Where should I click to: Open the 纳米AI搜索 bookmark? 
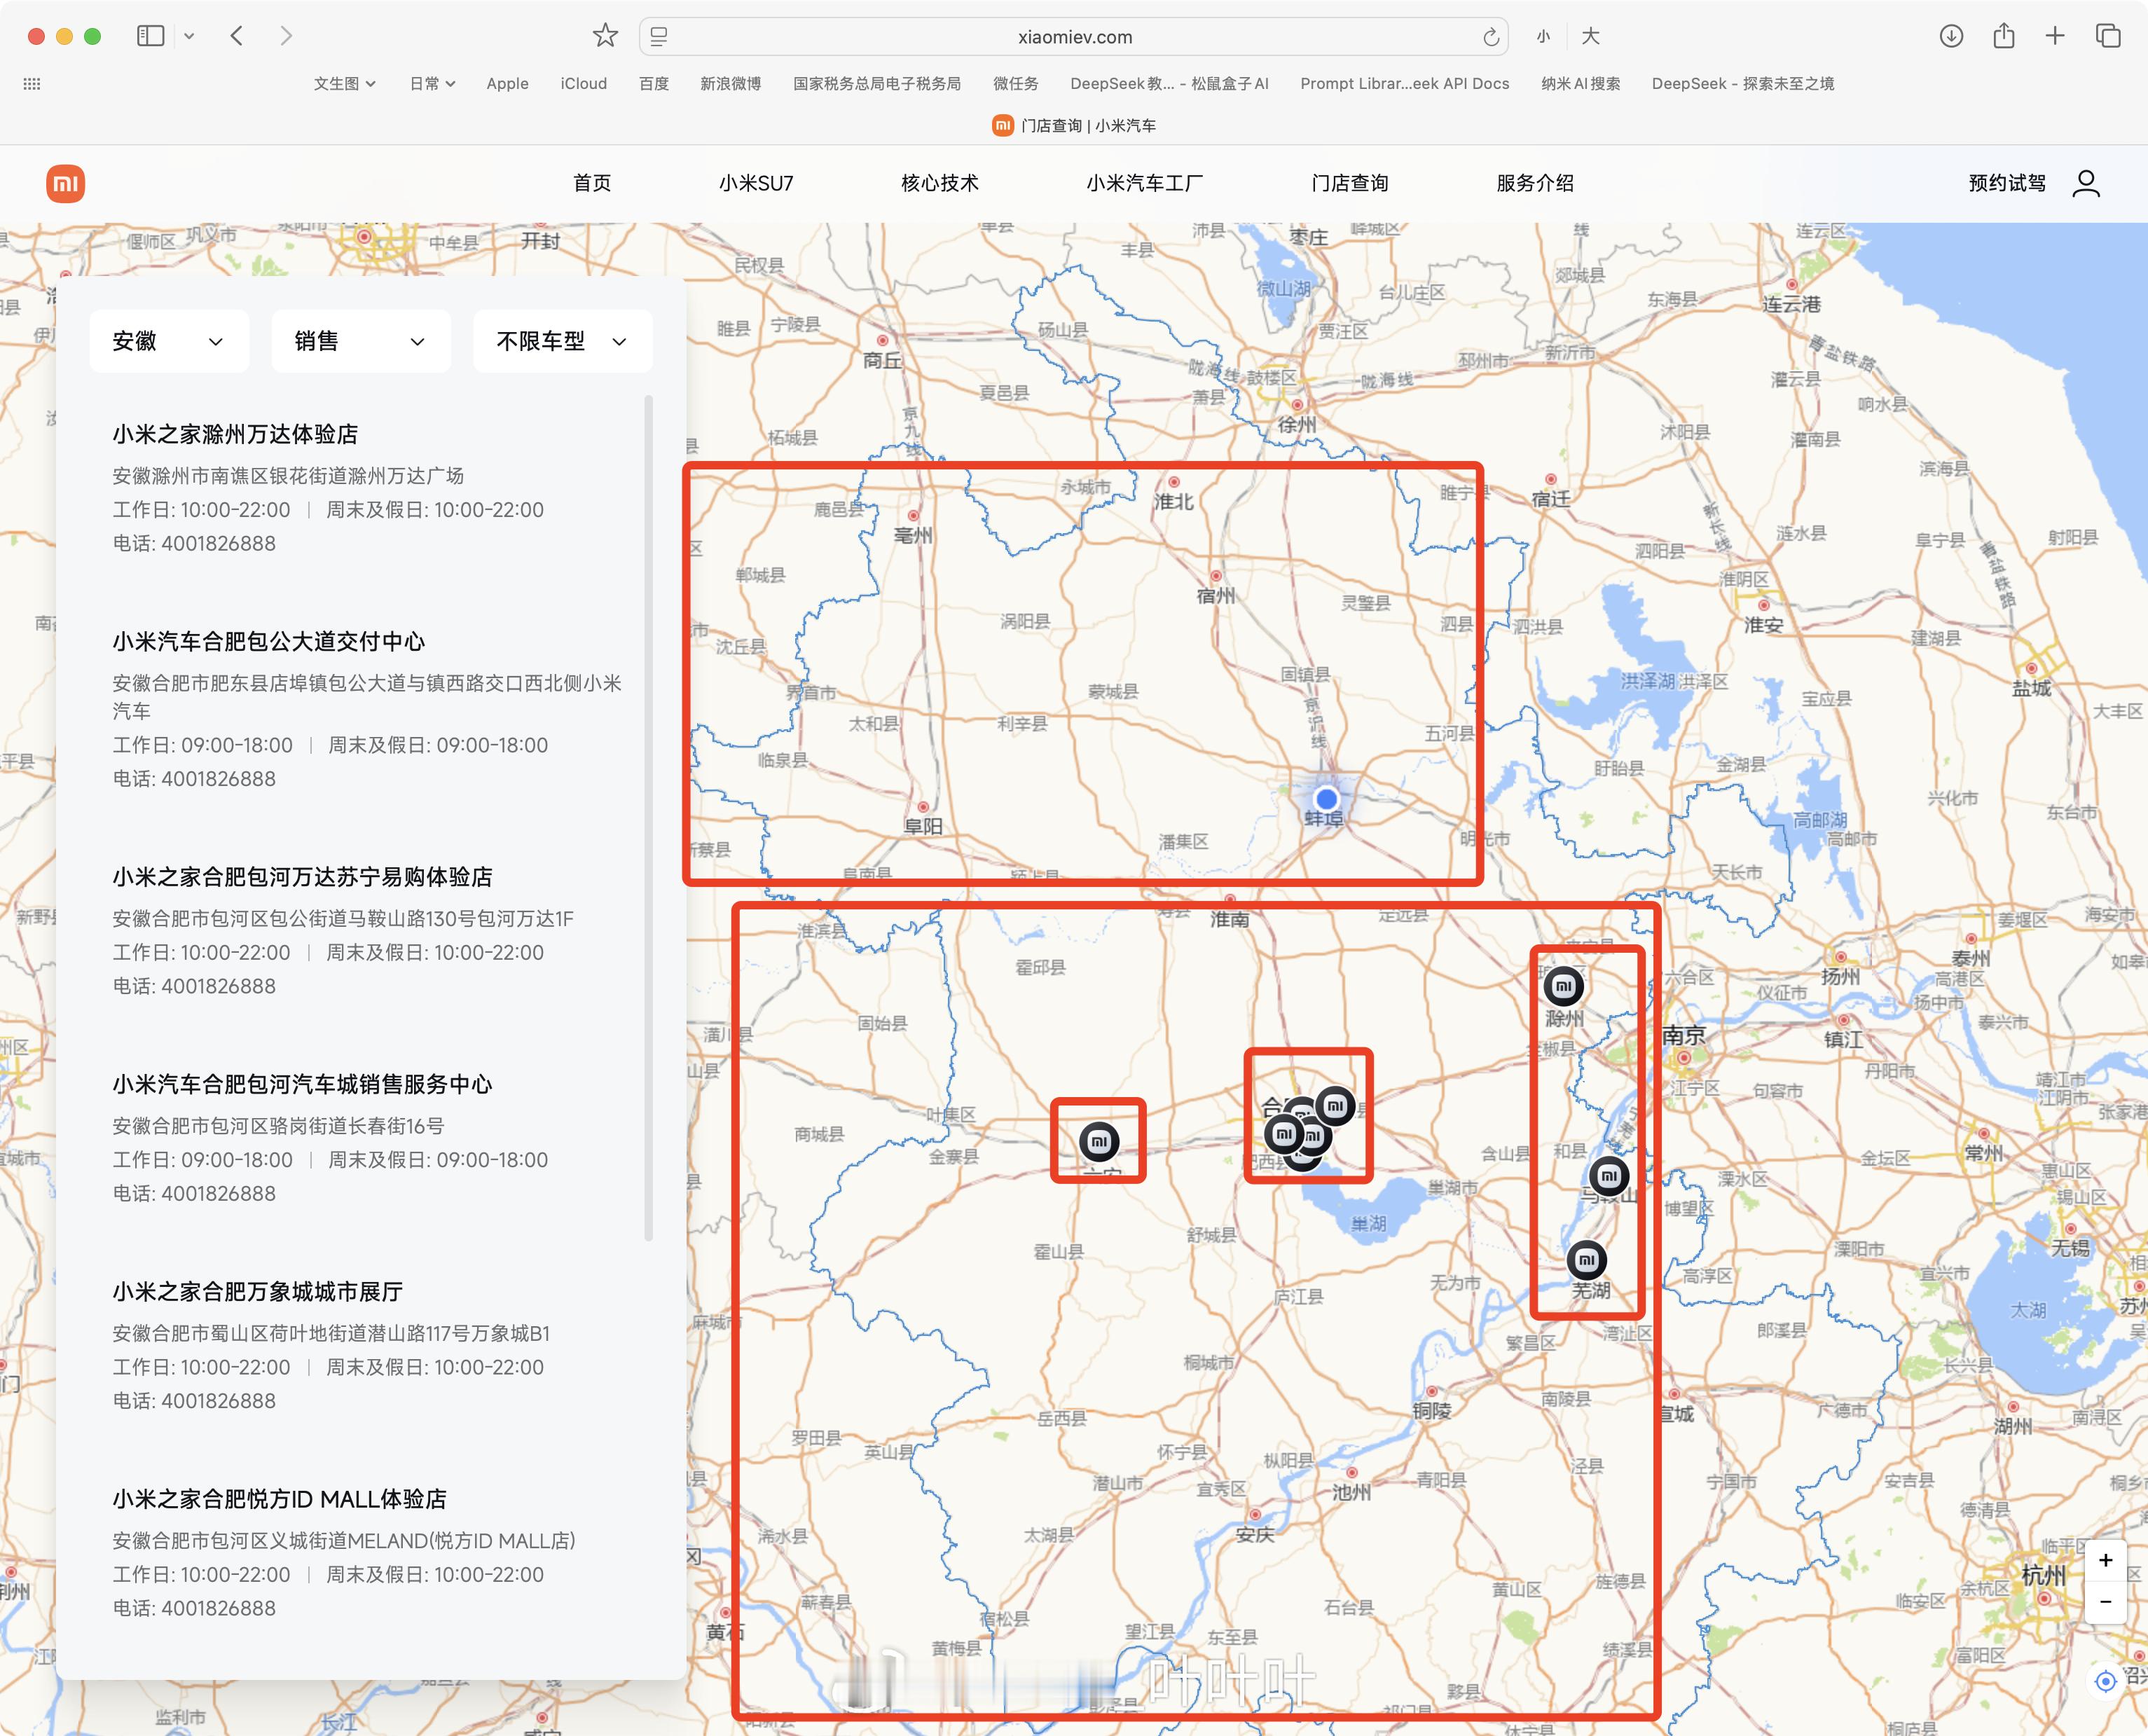[1580, 84]
